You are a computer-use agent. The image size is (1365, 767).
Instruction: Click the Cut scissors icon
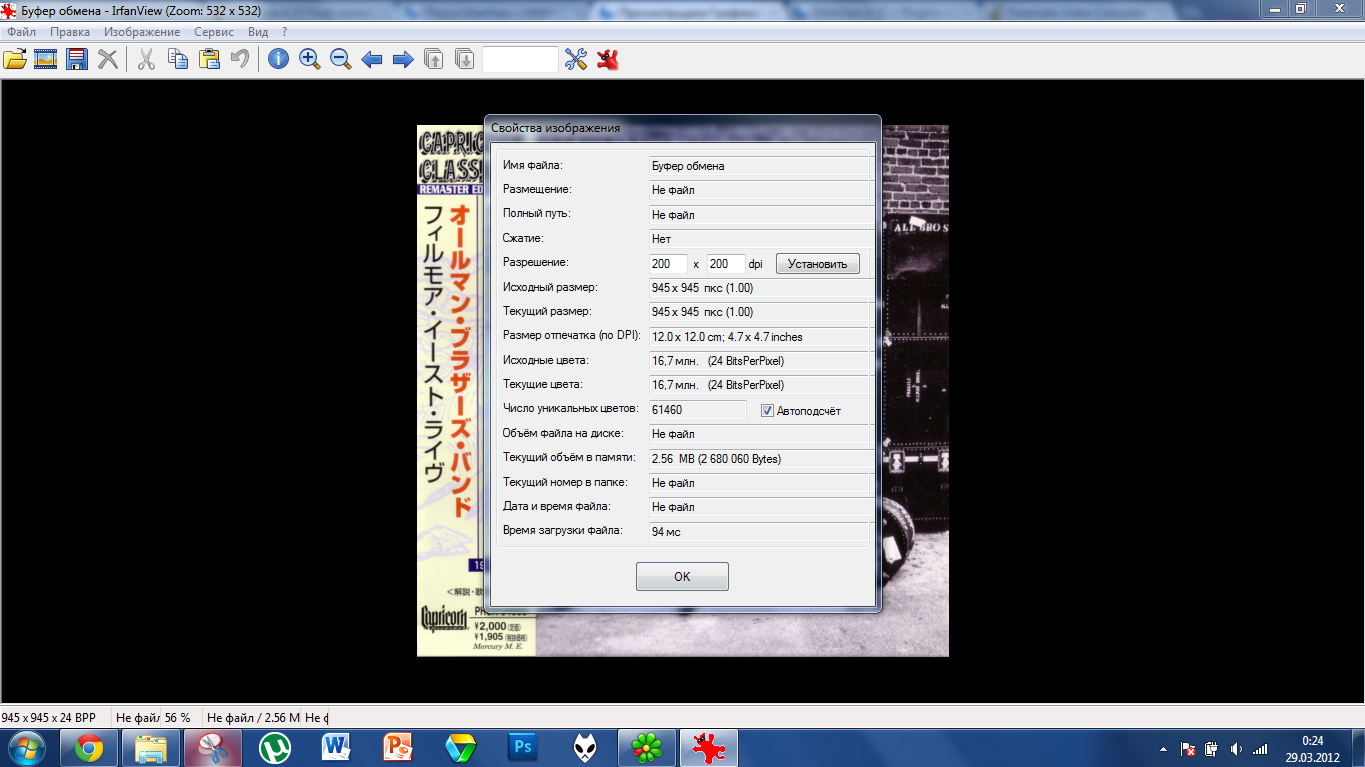tap(146, 59)
